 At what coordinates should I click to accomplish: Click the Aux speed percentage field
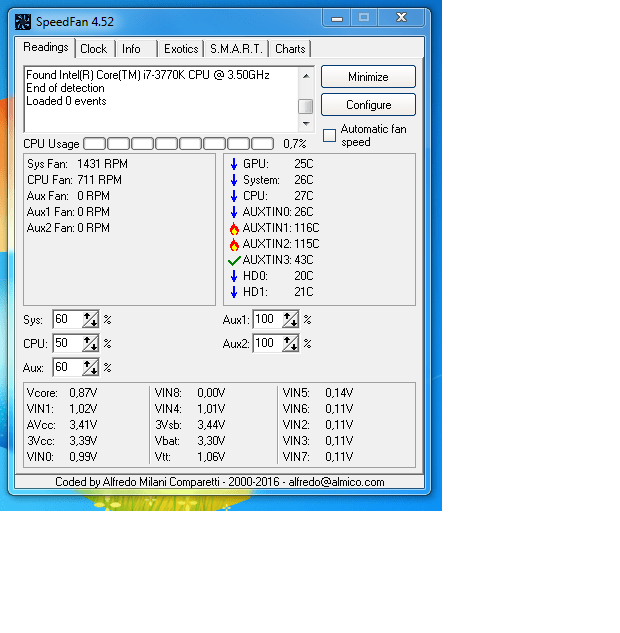click(x=67, y=367)
